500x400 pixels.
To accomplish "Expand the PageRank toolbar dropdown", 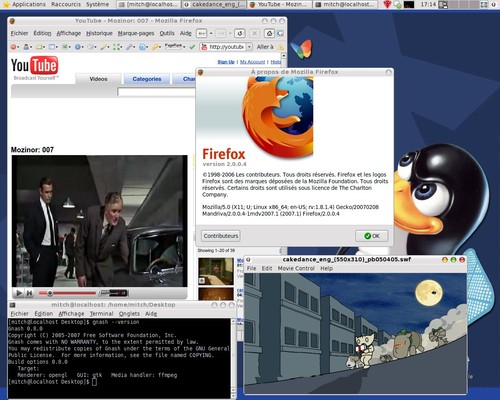I will (184, 47).
